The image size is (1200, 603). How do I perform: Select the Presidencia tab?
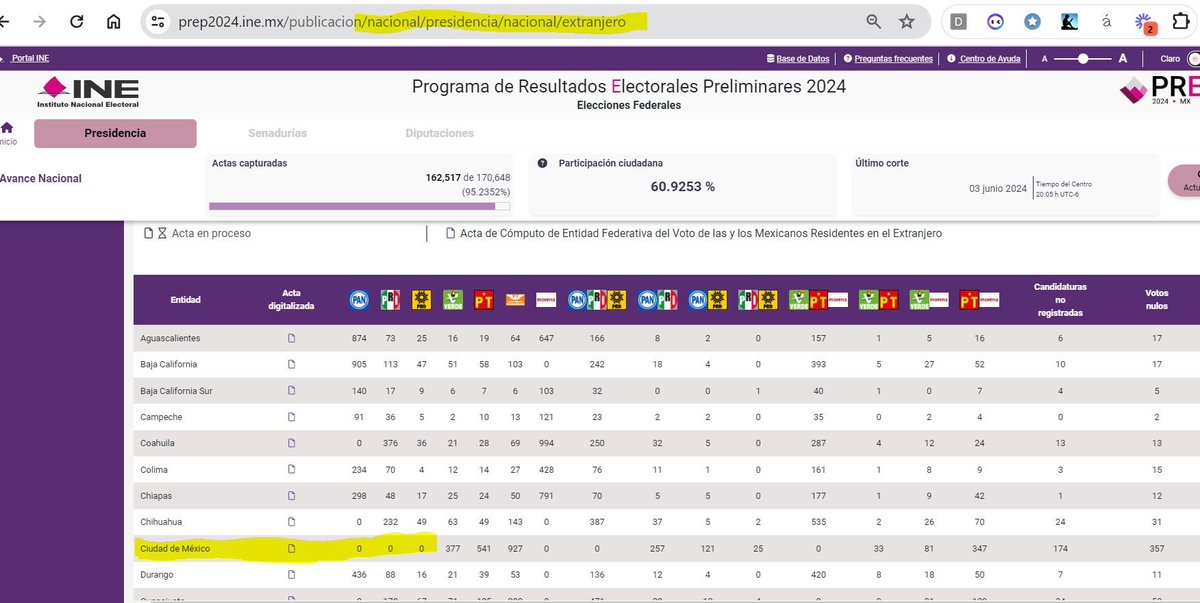pyautogui.click(x=115, y=133)
